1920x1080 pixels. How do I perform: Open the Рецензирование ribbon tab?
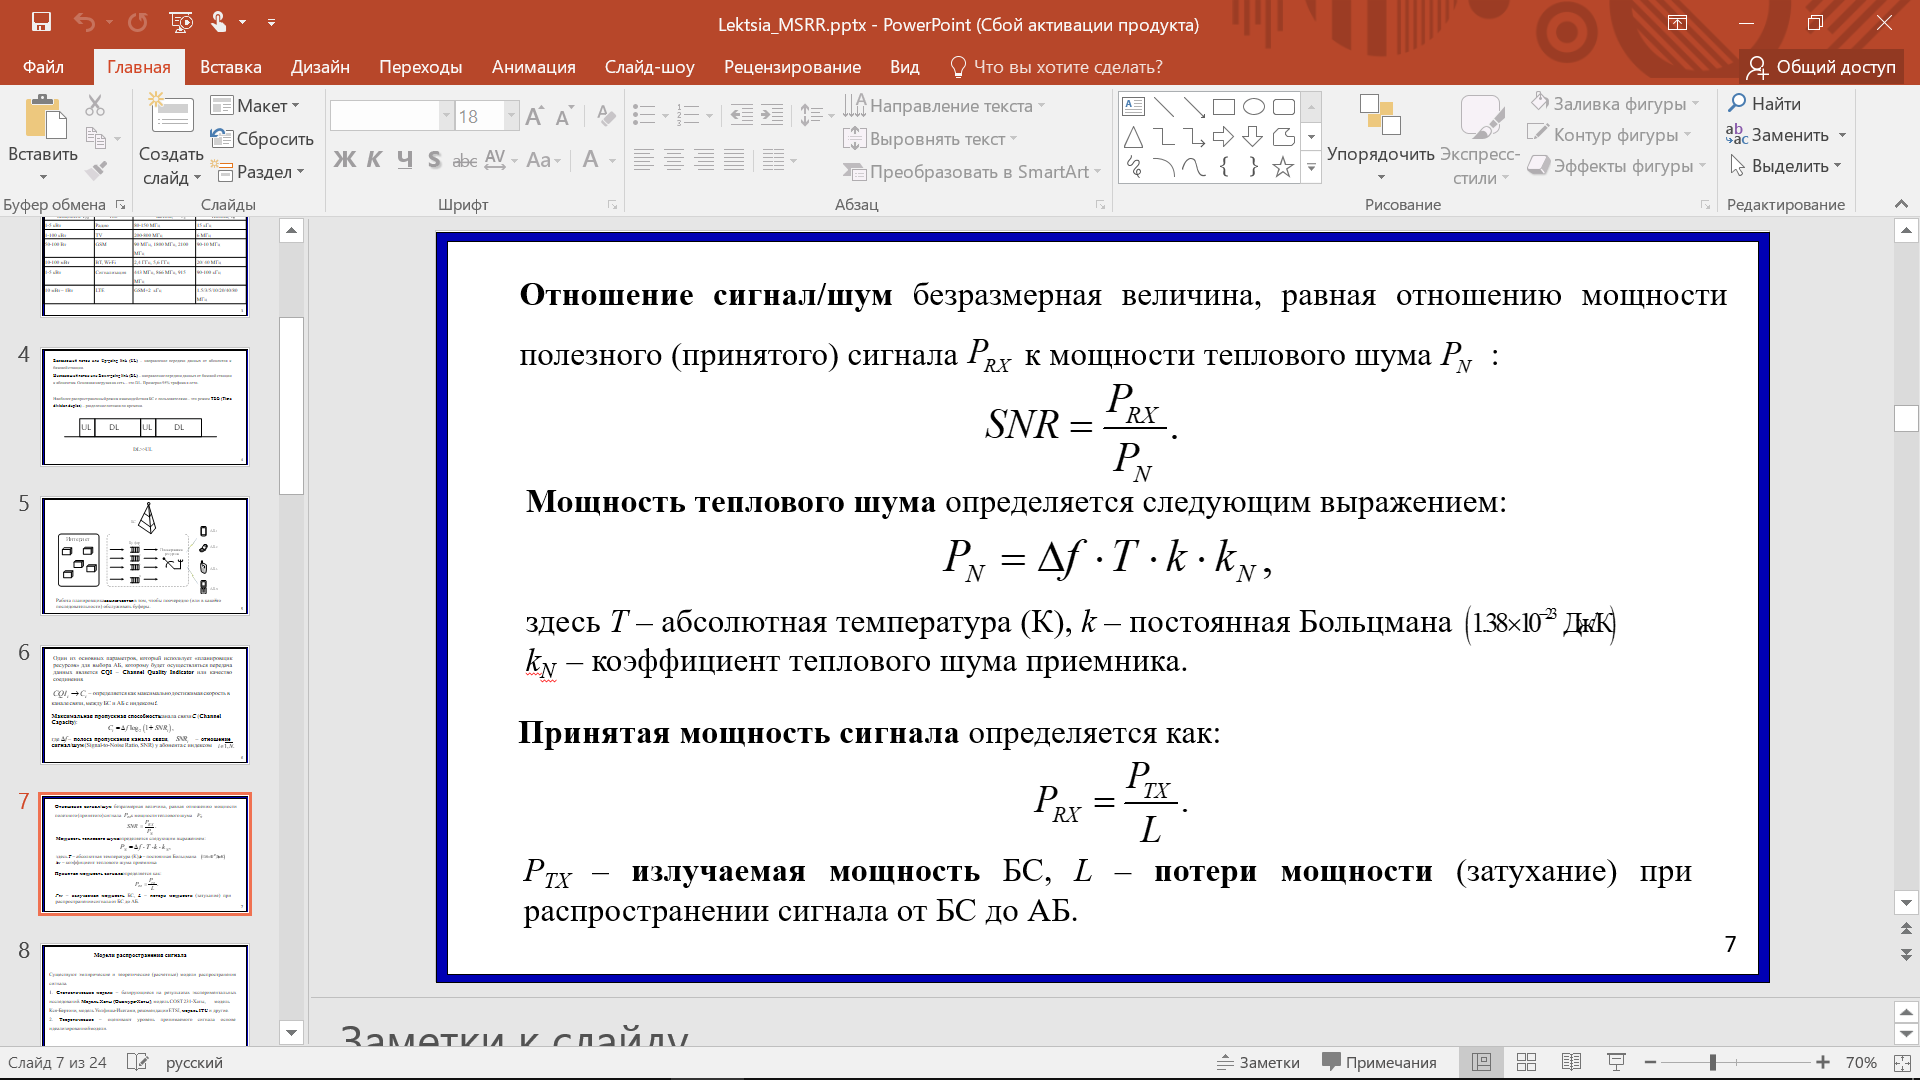(792, 66)
